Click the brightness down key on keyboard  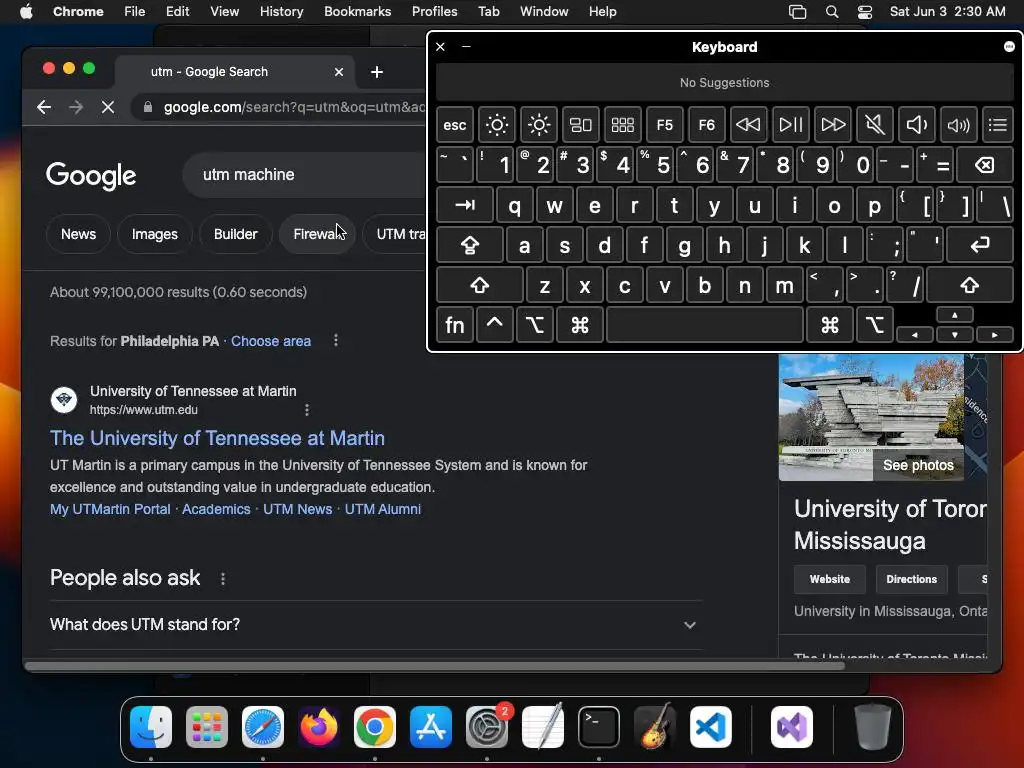[x=496, y=125]
